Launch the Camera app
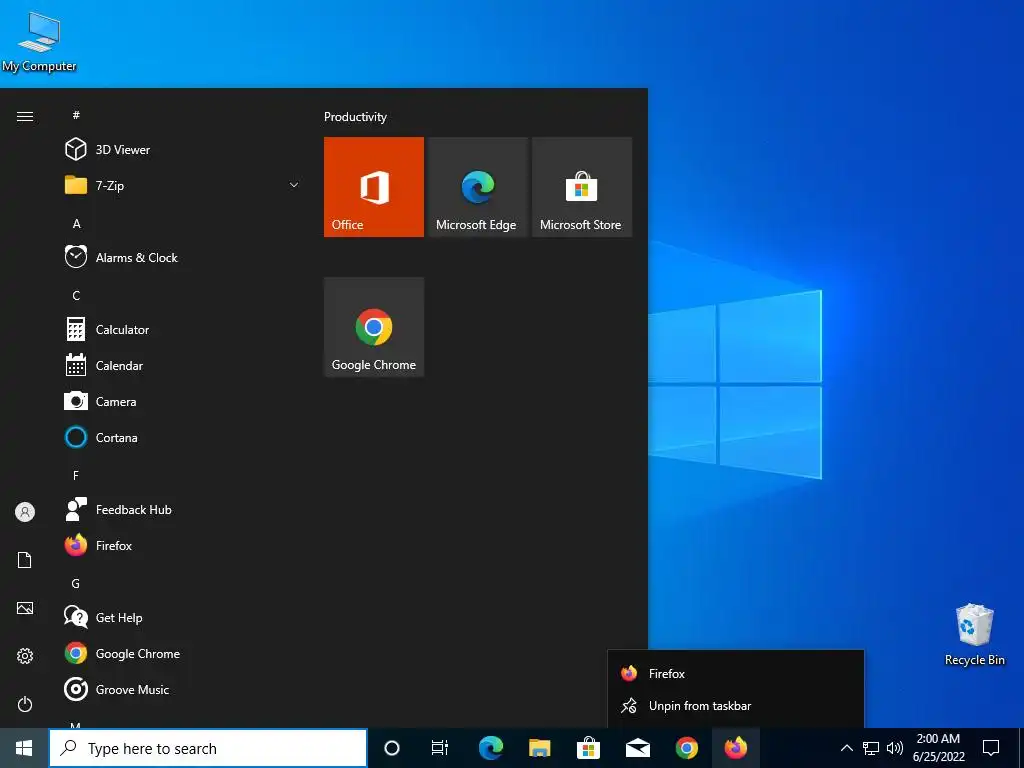 pyautogui.click(x=183, y=402)
